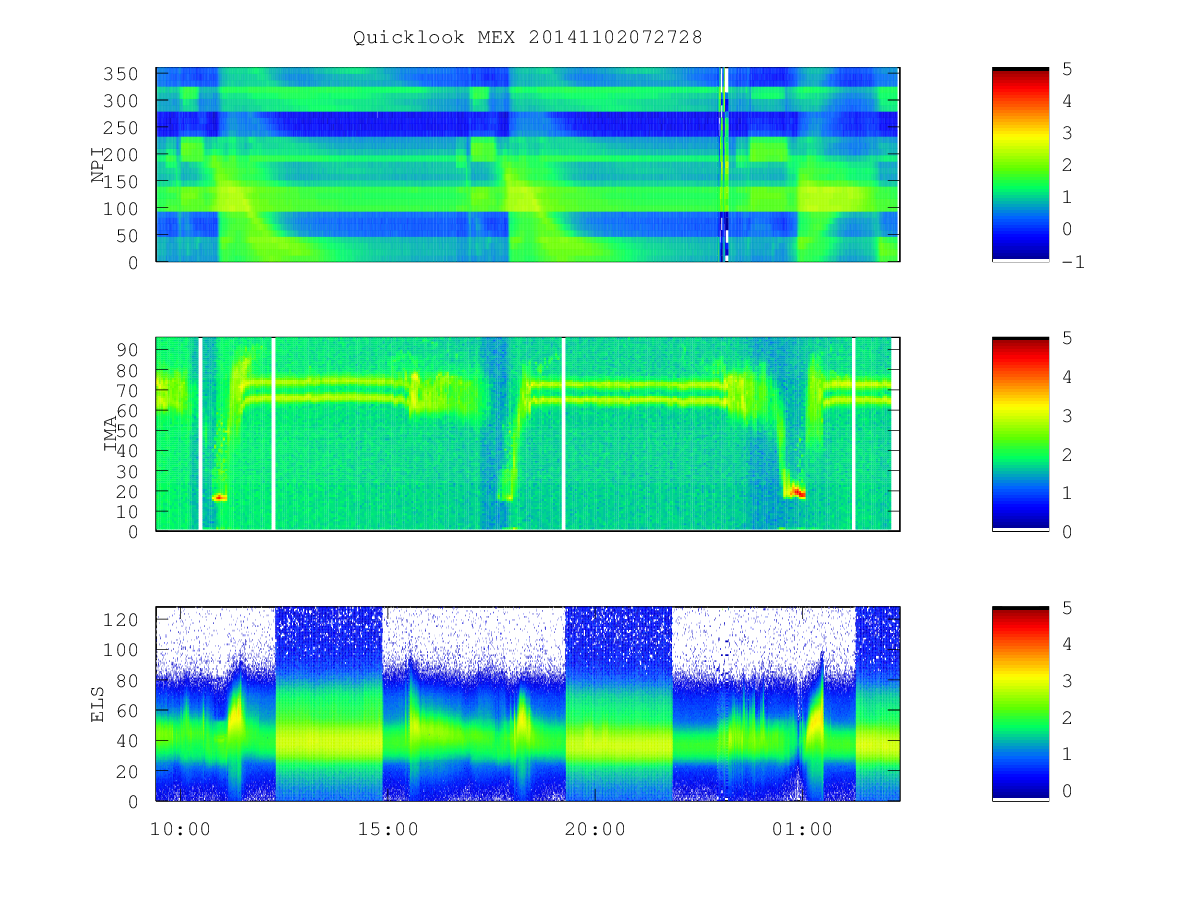Click the plot title Quicklook MEX 20141102072728
The width and height of the screenshot is (1200, 900).
coord(528,37)
